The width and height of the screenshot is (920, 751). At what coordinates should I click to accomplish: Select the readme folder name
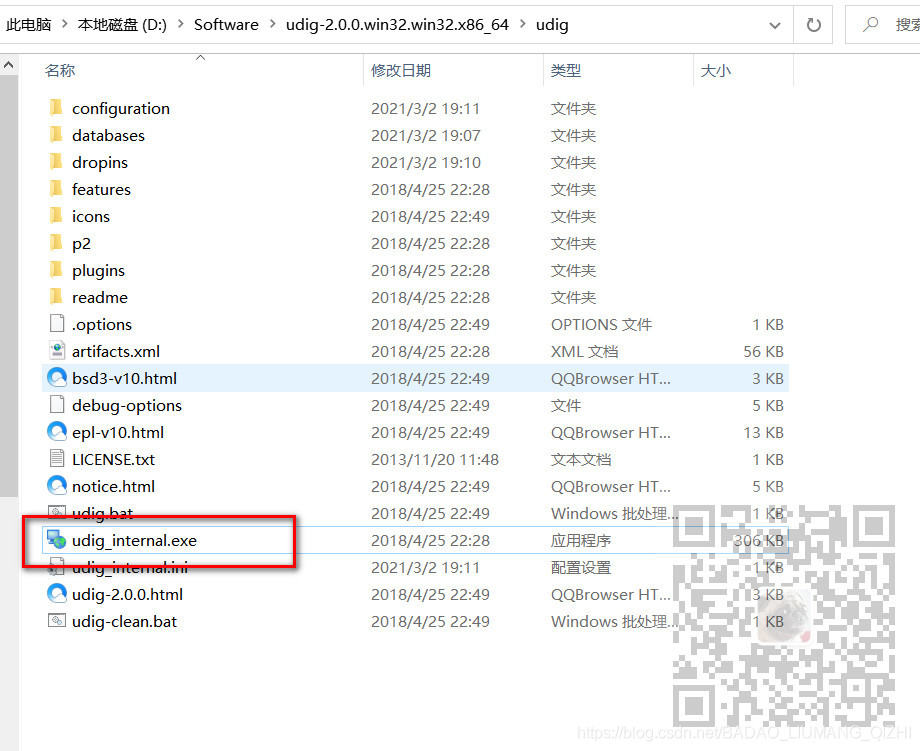[100, 297]
